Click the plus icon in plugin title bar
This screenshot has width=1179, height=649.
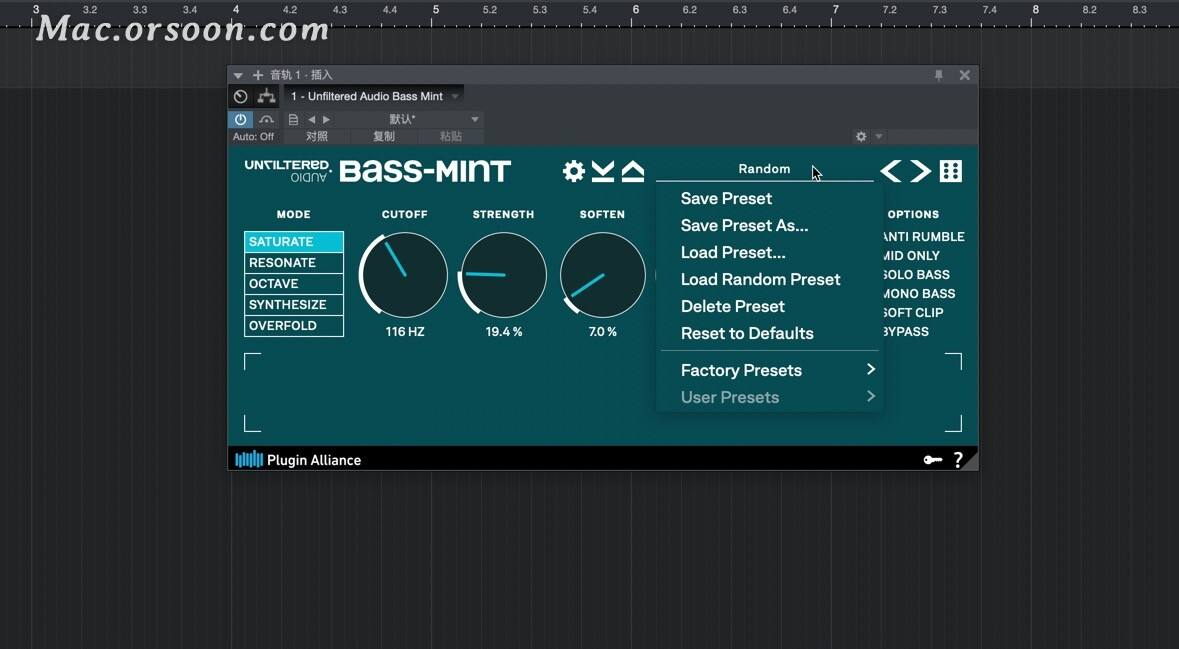[257, 75]
